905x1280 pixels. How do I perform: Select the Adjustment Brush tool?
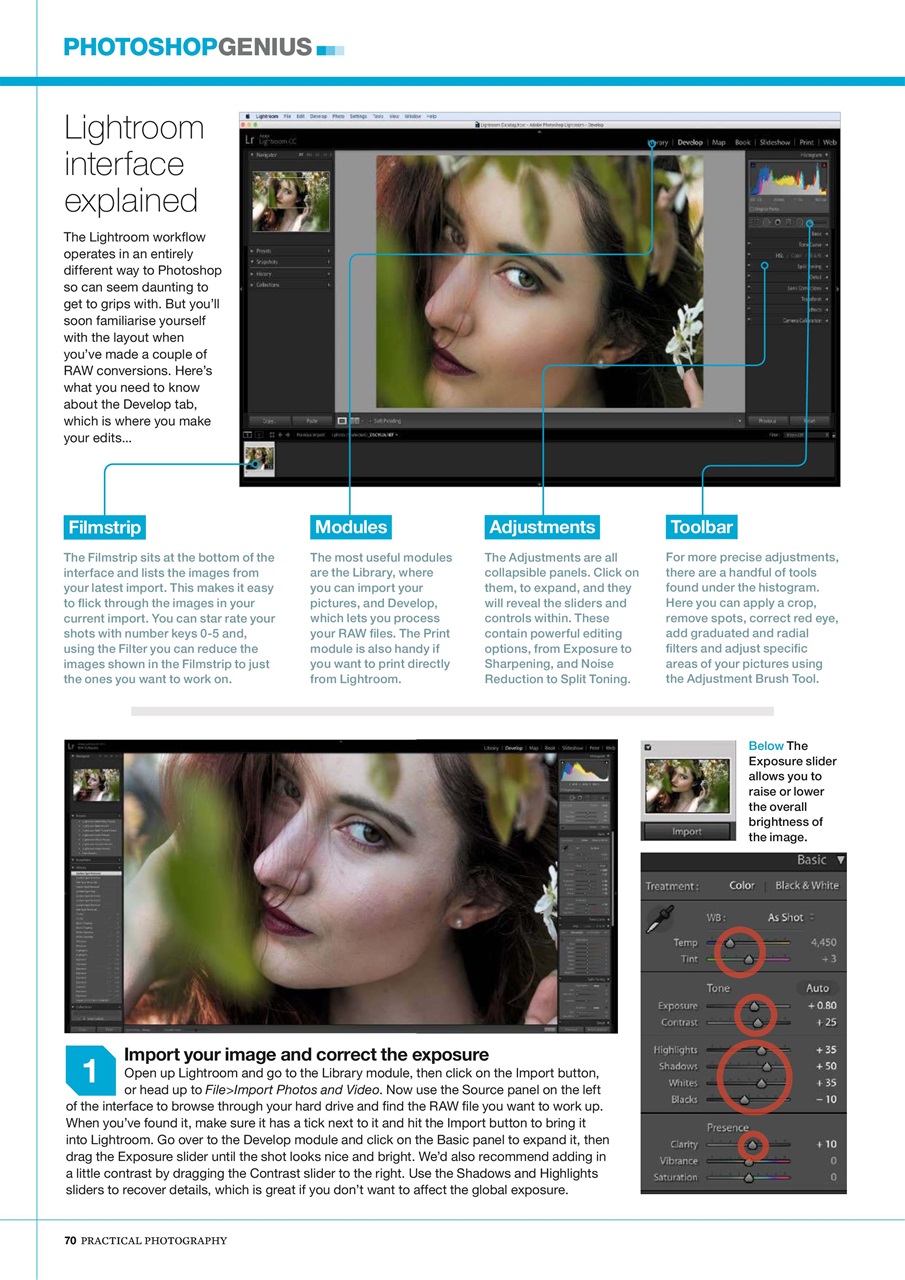point(810,222)
